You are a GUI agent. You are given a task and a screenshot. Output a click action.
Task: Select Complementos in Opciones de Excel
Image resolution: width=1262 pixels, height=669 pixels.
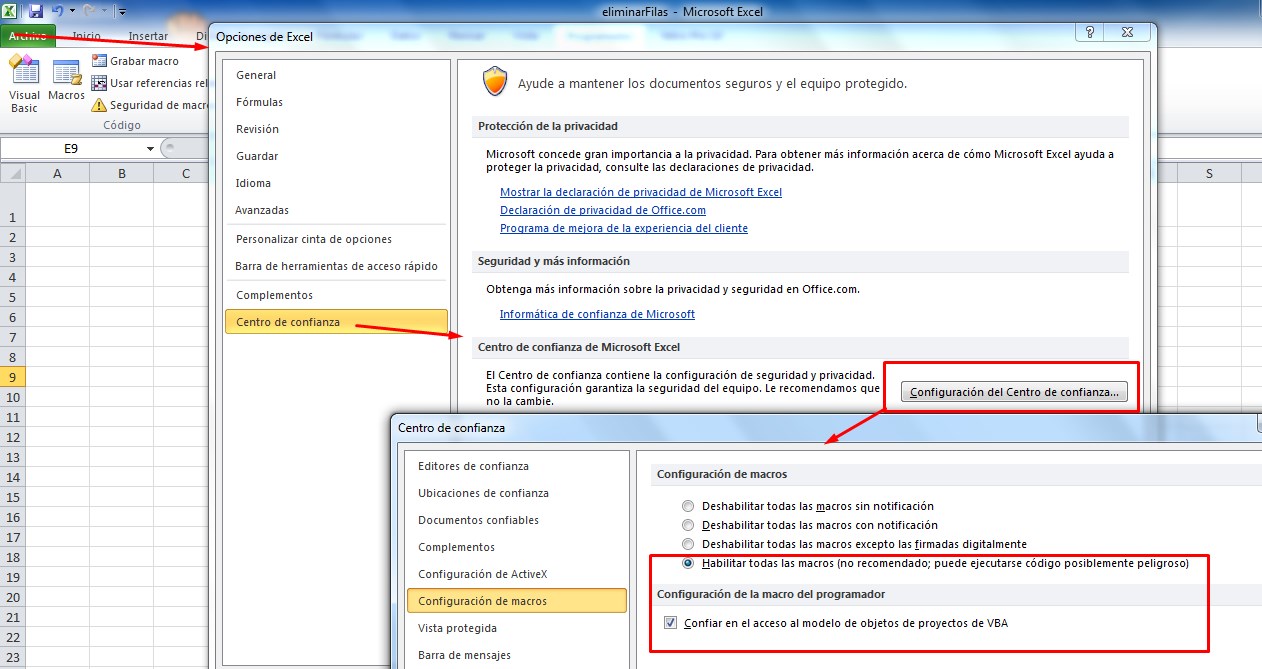point(335,295)
